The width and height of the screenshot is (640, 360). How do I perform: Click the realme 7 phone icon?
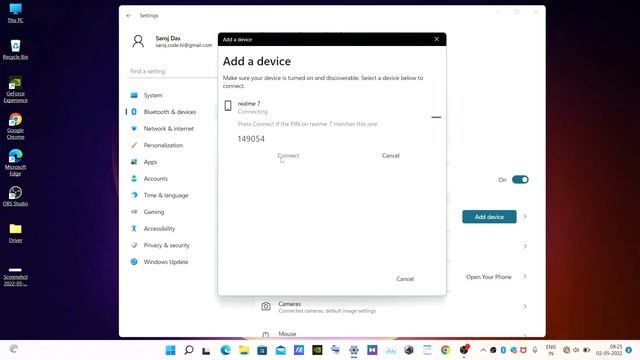228,106
